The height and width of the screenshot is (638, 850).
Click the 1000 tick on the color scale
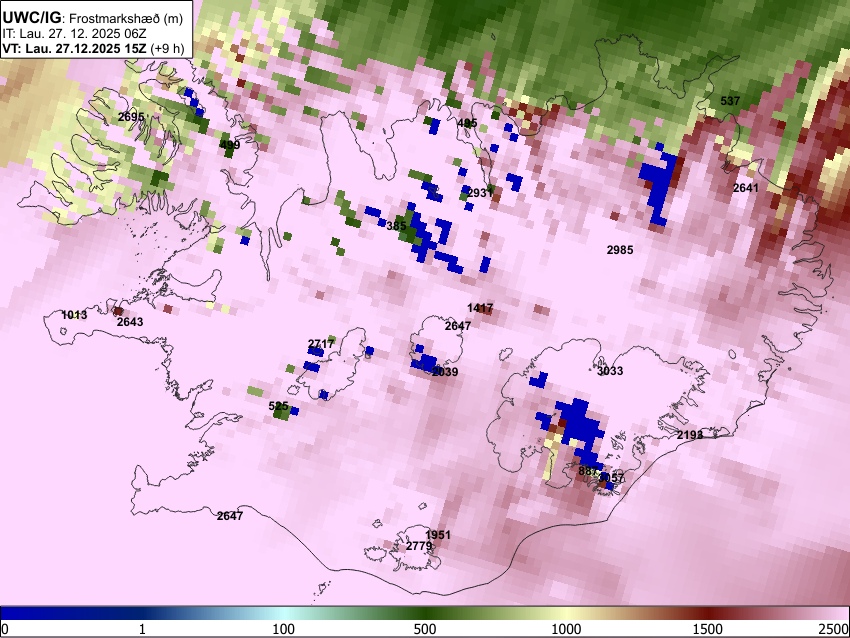coord(566,629)
